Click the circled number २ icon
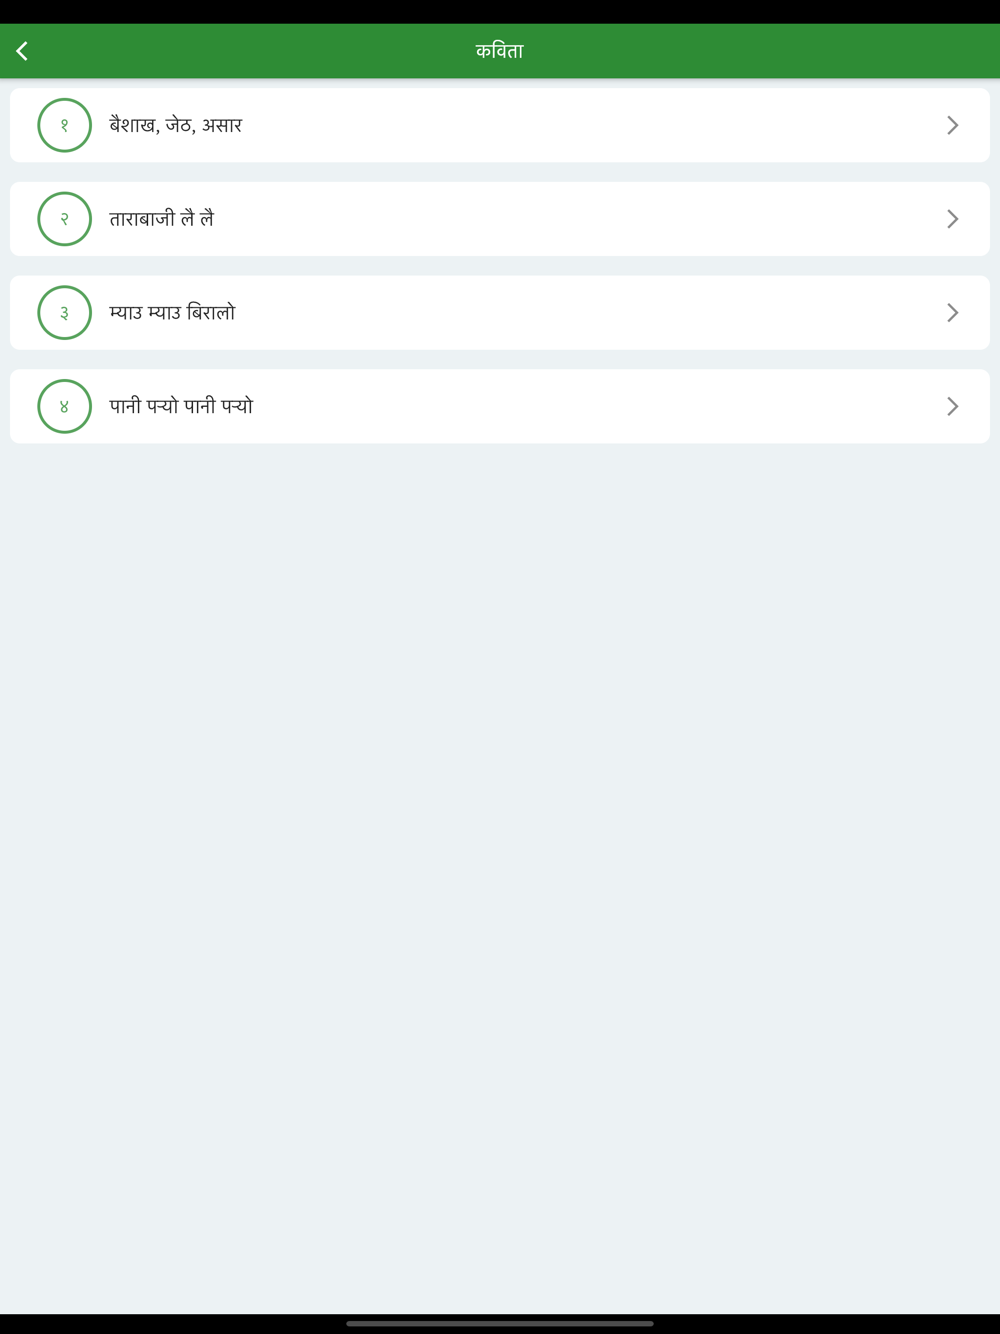1000x1334 pixels. [x=64, y=219]
